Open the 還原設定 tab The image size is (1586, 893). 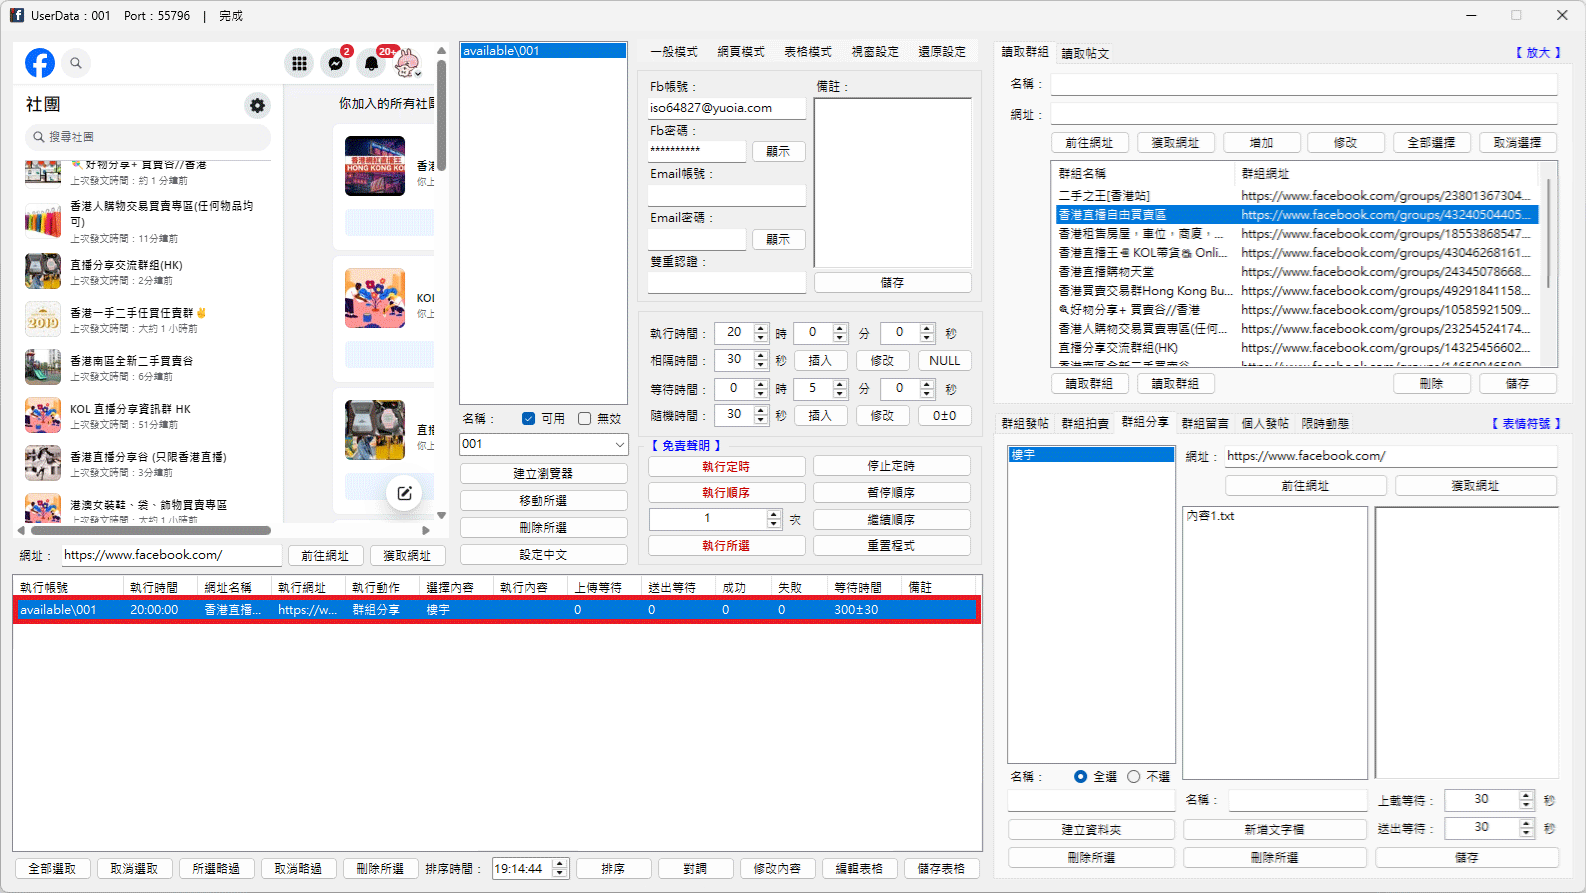(942, 52)
